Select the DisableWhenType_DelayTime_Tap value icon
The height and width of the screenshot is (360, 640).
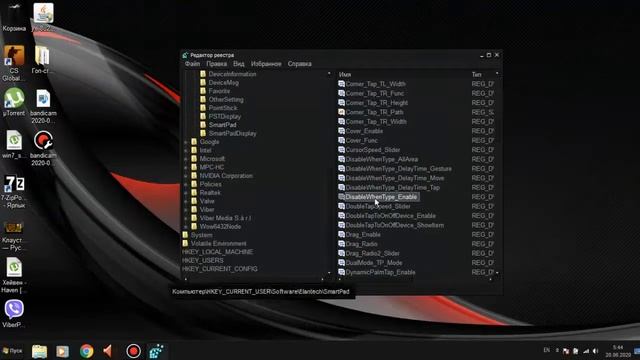342,187
